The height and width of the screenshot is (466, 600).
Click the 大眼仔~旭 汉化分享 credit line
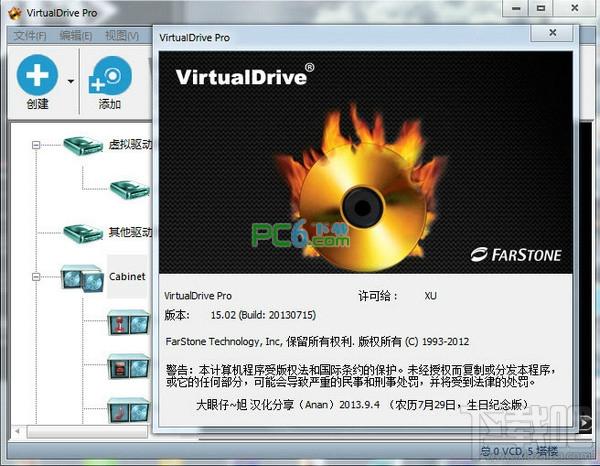[363, 404]
